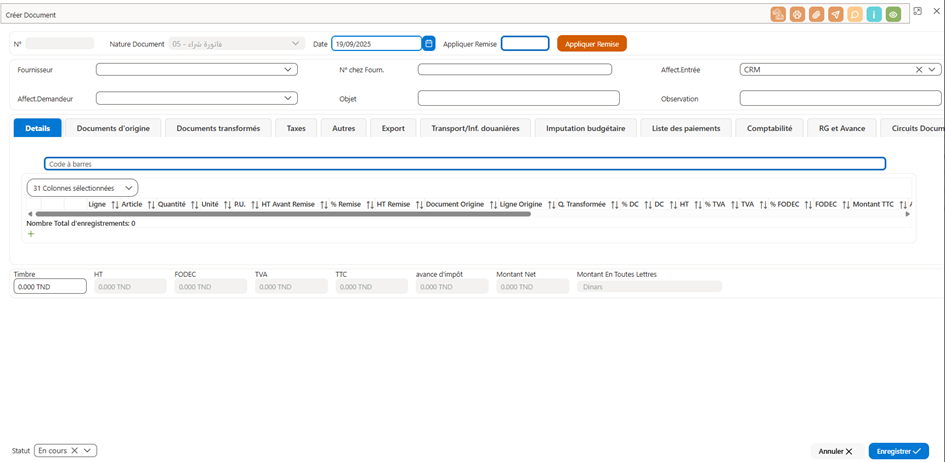
Task: Sort by the % Remise column arrows
Action: pos(370,205)
